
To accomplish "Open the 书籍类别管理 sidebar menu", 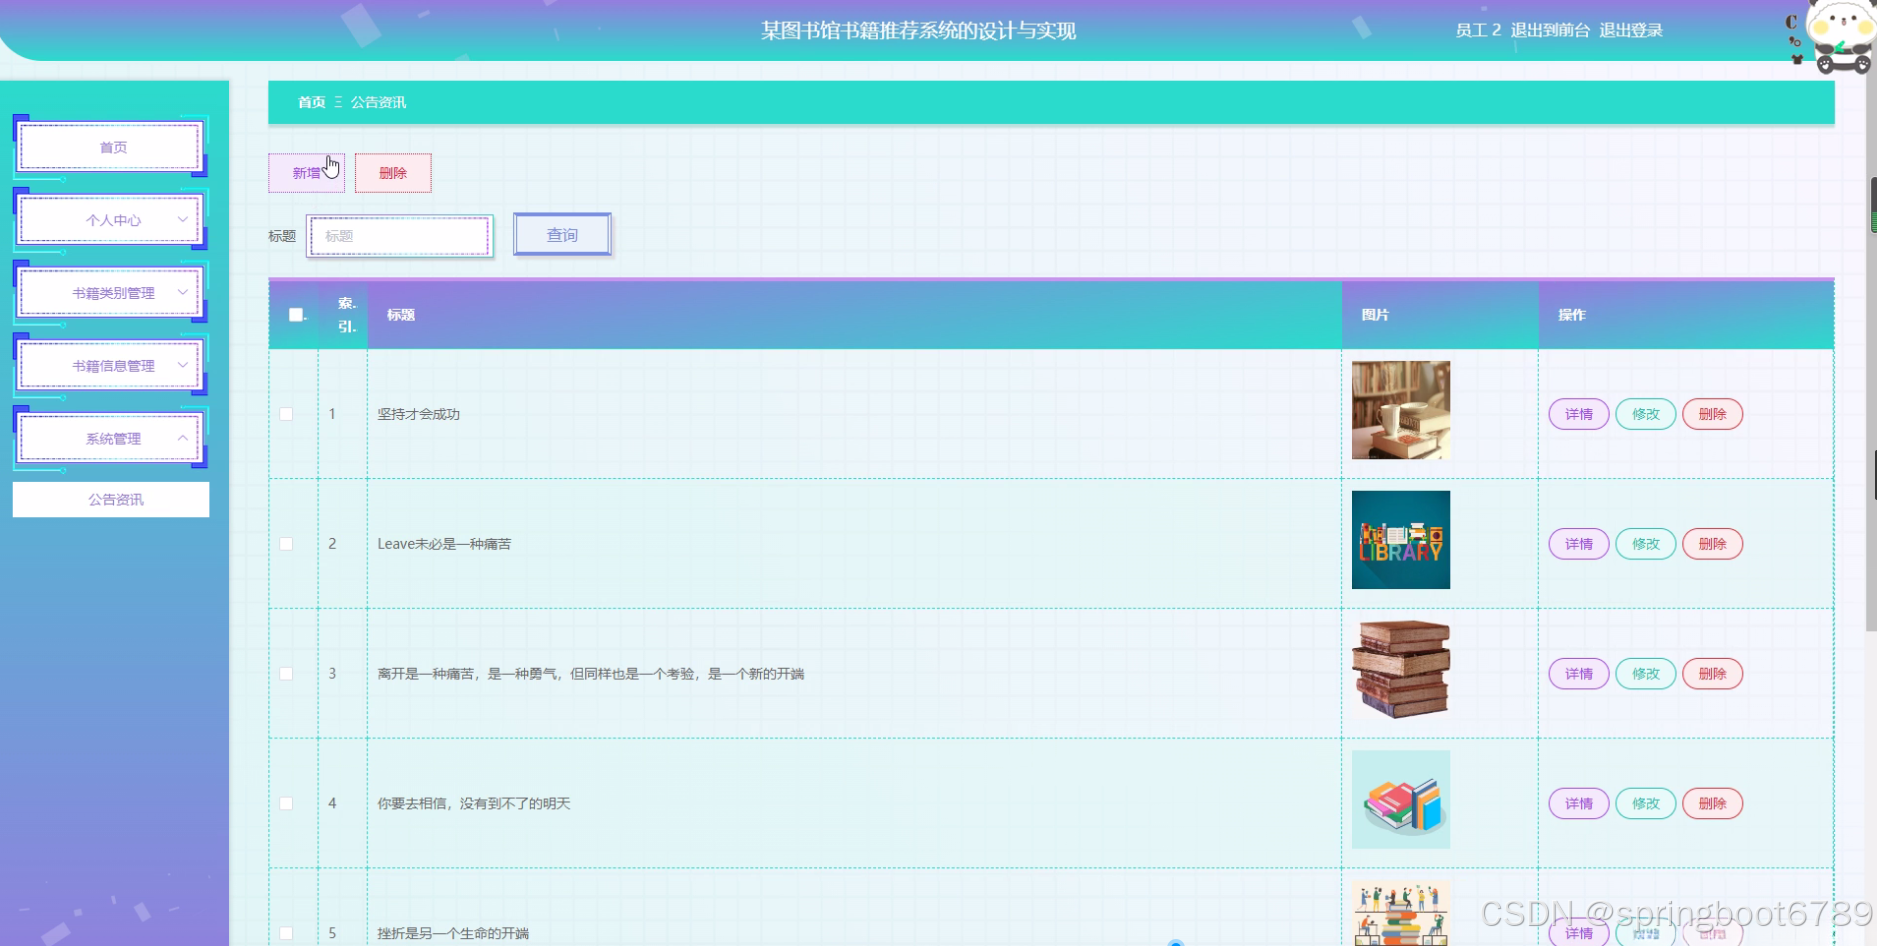I will pos(111,293).
